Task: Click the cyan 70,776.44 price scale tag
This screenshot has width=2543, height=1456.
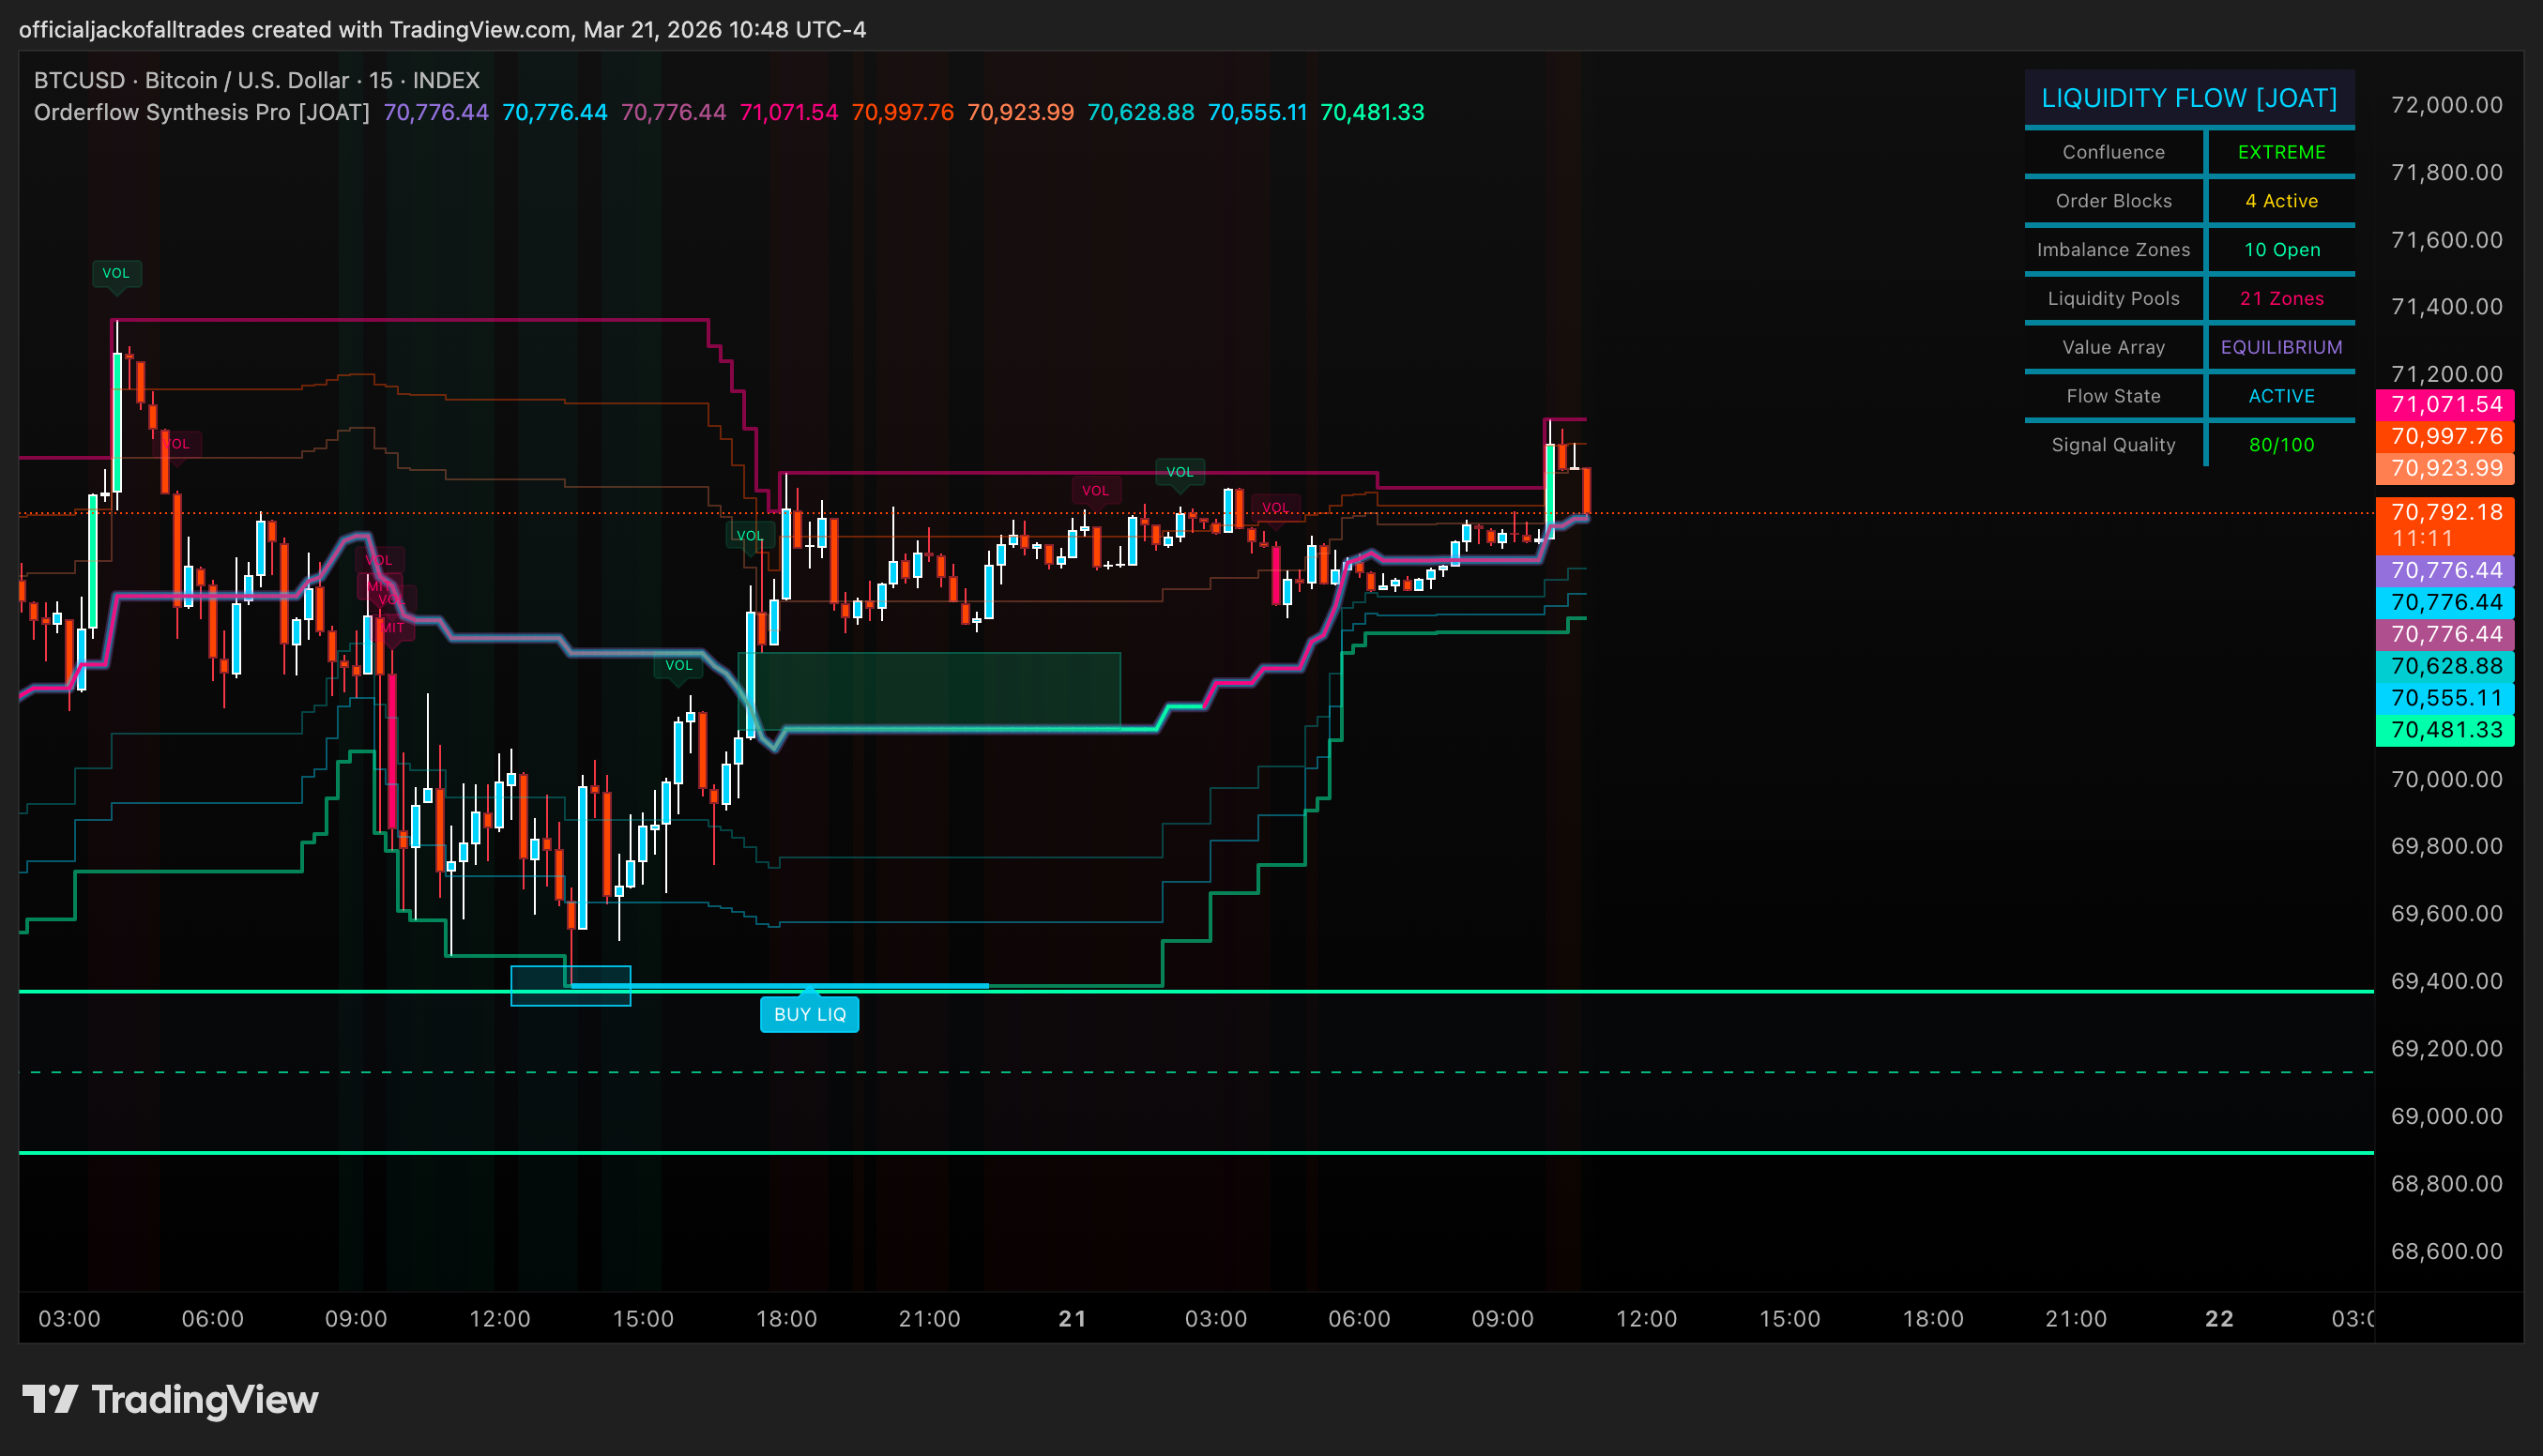Action: [2445, 603]
